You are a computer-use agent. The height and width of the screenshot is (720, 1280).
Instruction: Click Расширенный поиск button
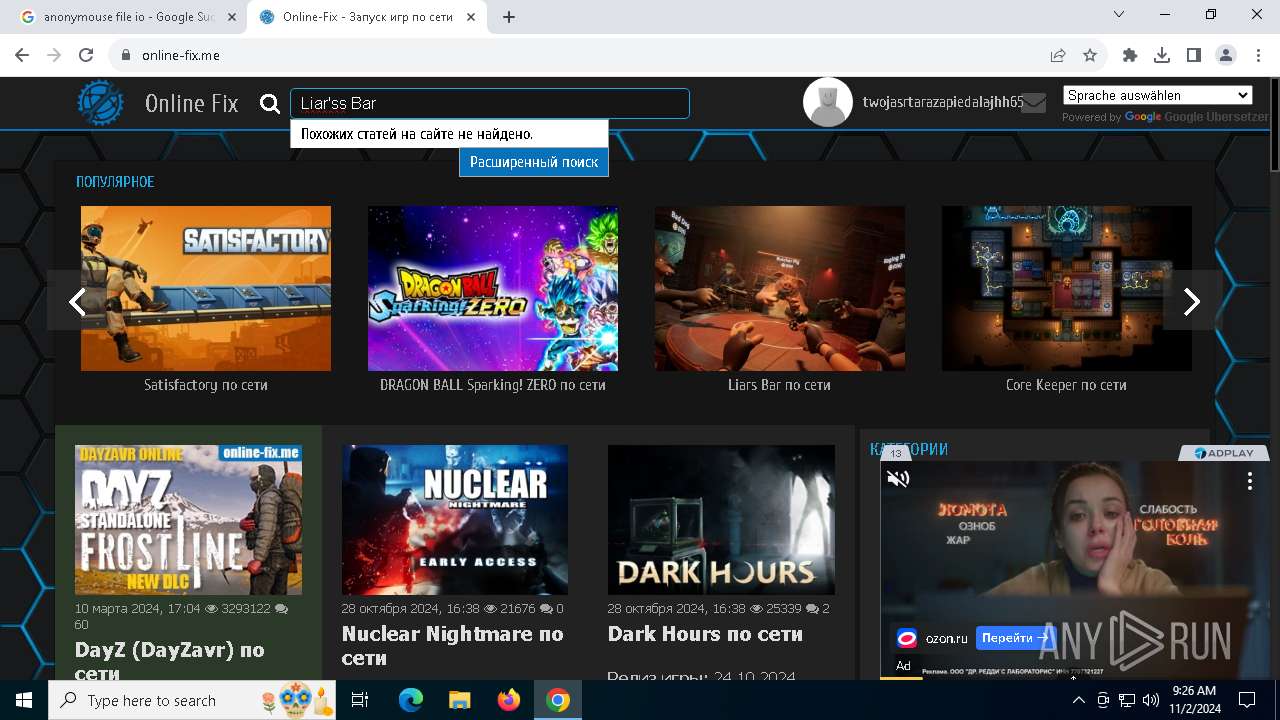pyautogui.click(x=534, y=162)
